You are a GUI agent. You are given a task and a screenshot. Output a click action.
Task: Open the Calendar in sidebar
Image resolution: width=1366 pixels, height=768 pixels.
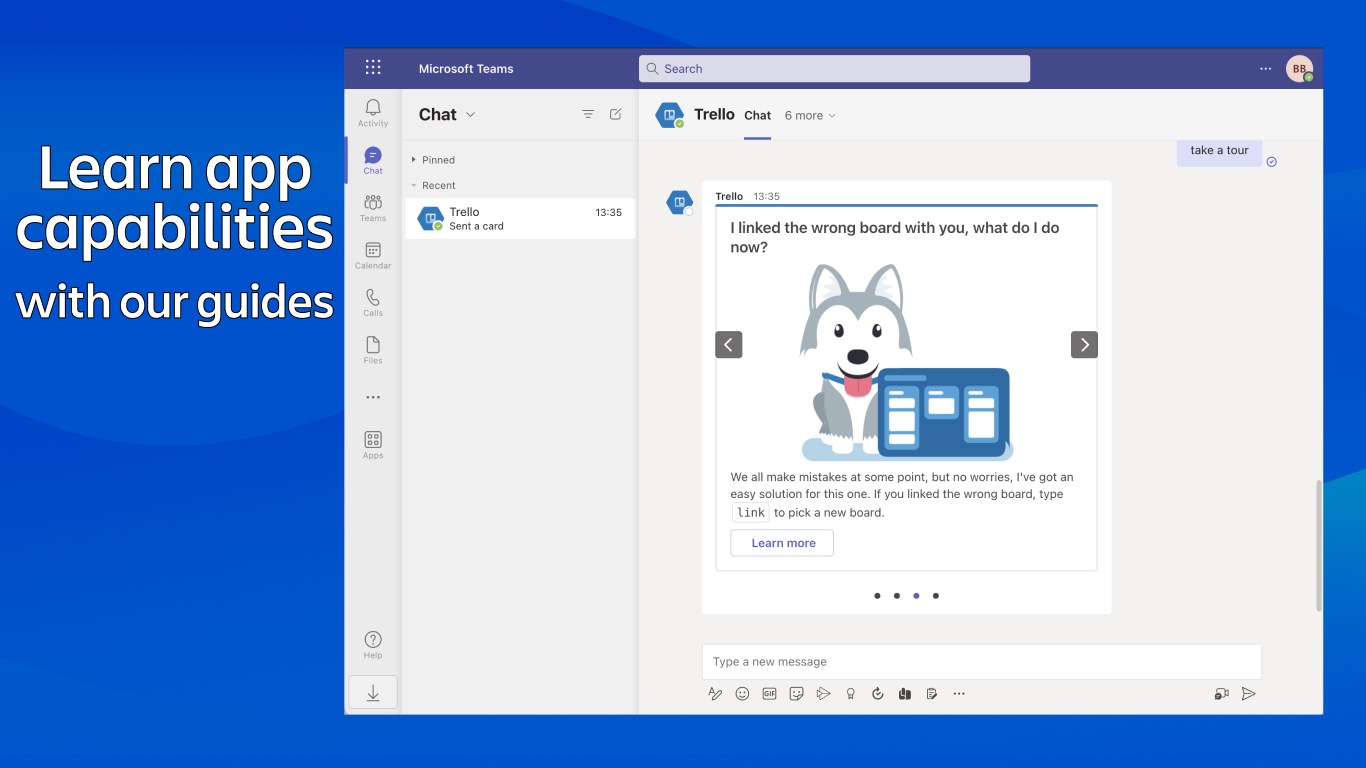373,256
